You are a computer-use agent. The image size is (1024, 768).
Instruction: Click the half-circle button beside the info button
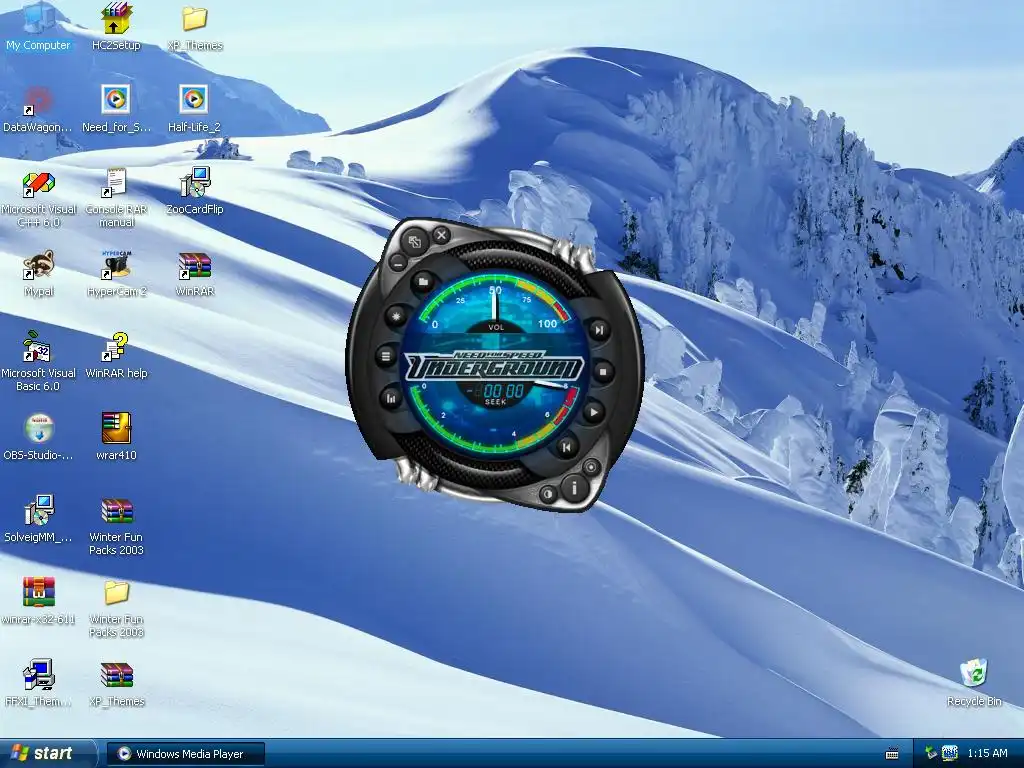pyautogui.click(x=547, y=494)
